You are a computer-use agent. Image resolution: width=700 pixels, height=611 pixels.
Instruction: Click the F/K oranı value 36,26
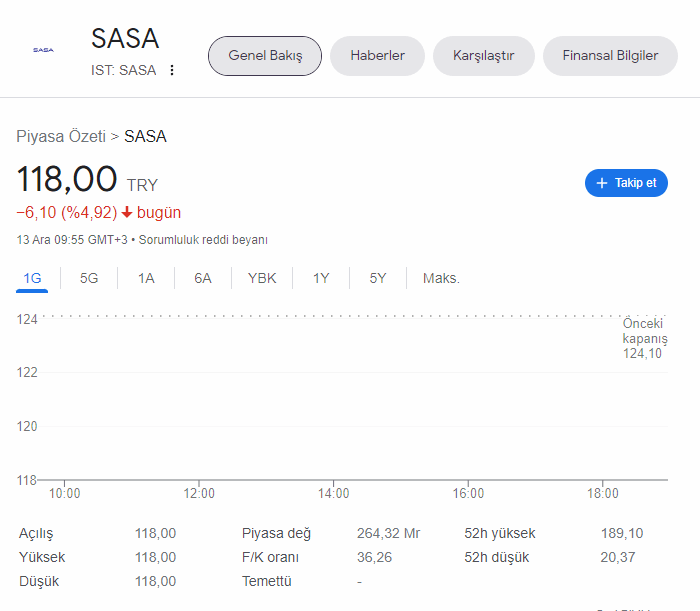click(x=374, y=557)
